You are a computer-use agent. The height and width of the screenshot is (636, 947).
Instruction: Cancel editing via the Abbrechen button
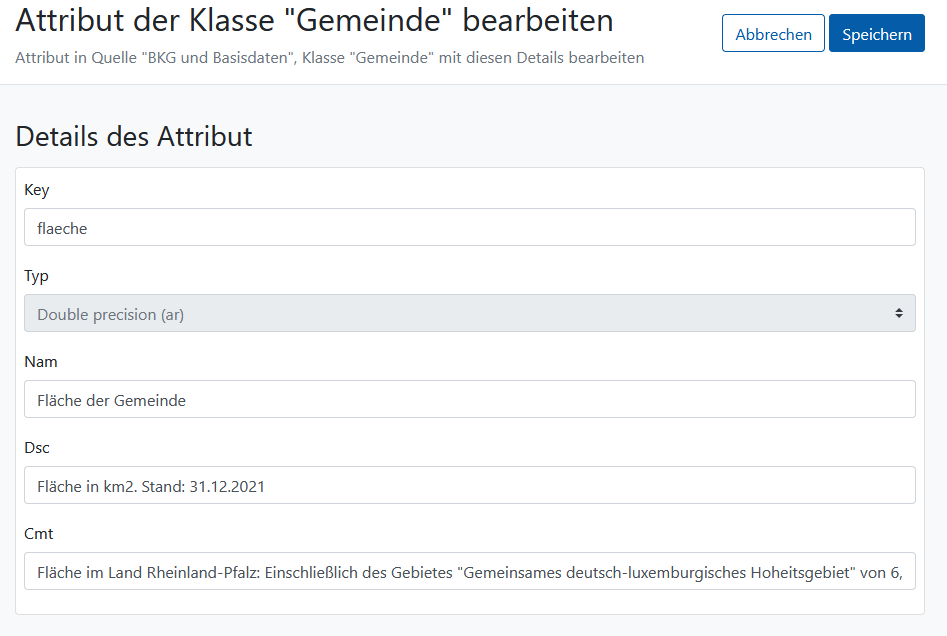773,33
